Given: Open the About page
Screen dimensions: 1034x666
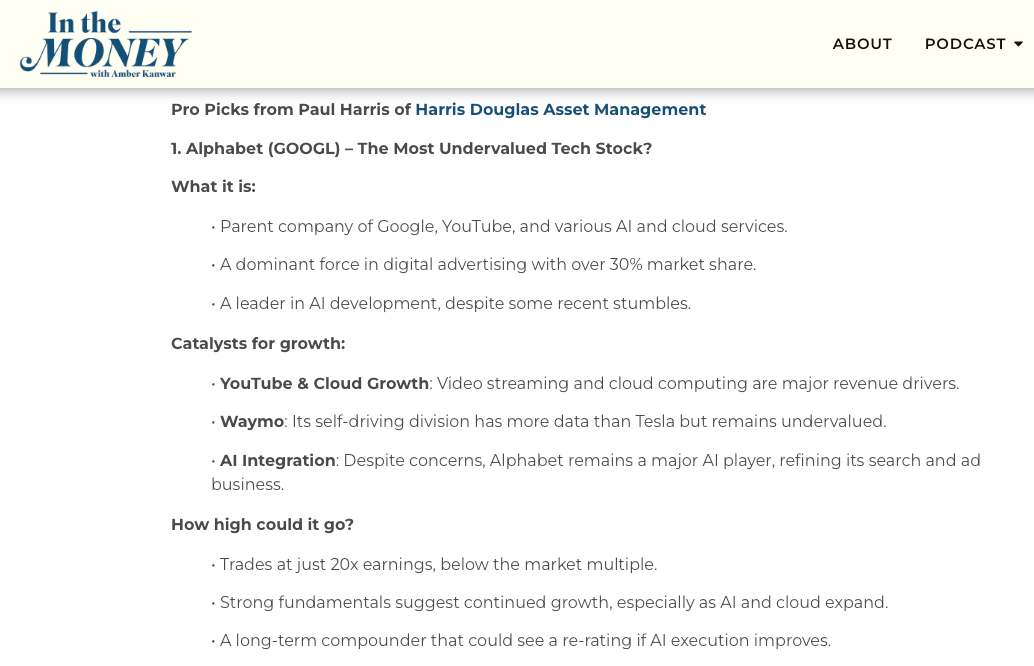Looking at the screenshot, I should [862, 44].
